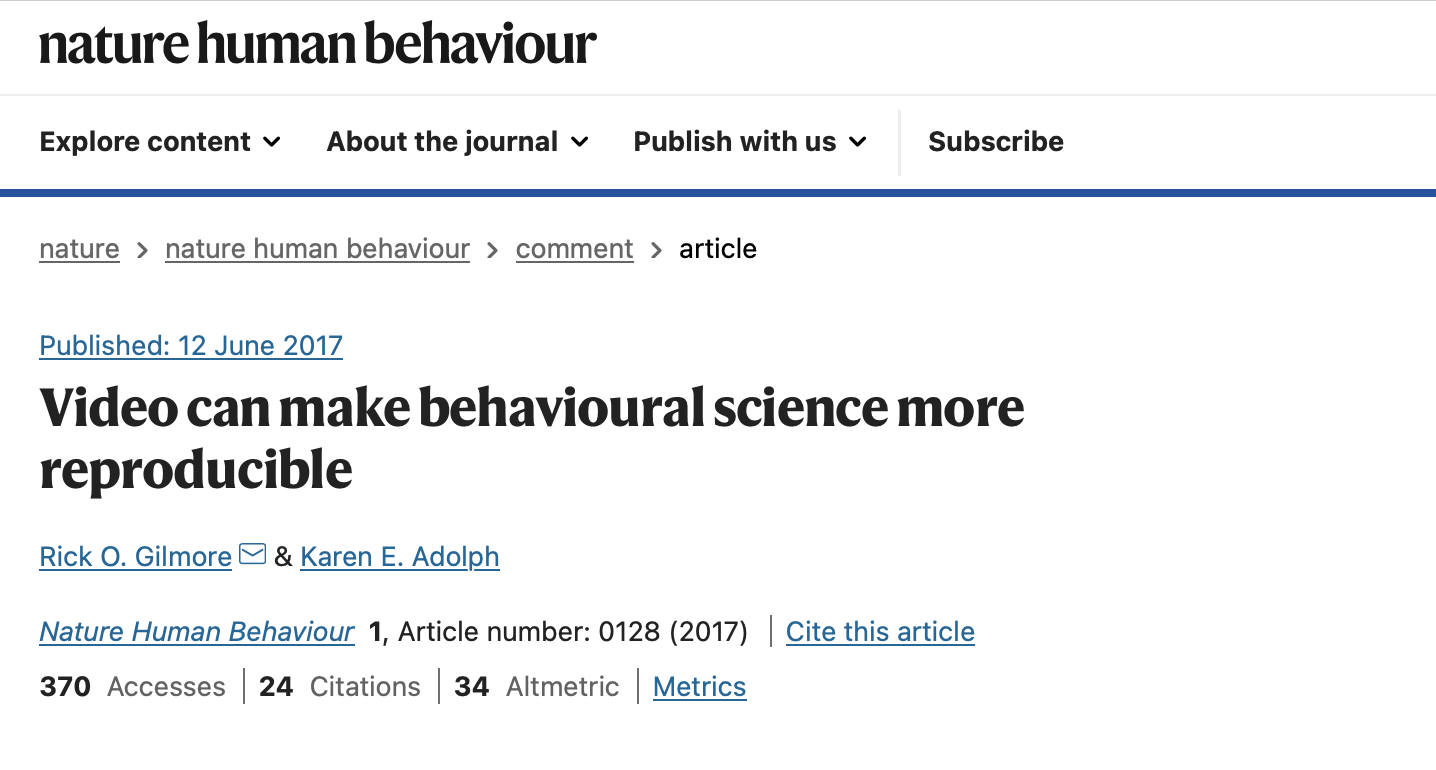Expand the About the journal chevron
This screenshot has width=1436, height=770.
click(580, 142)
